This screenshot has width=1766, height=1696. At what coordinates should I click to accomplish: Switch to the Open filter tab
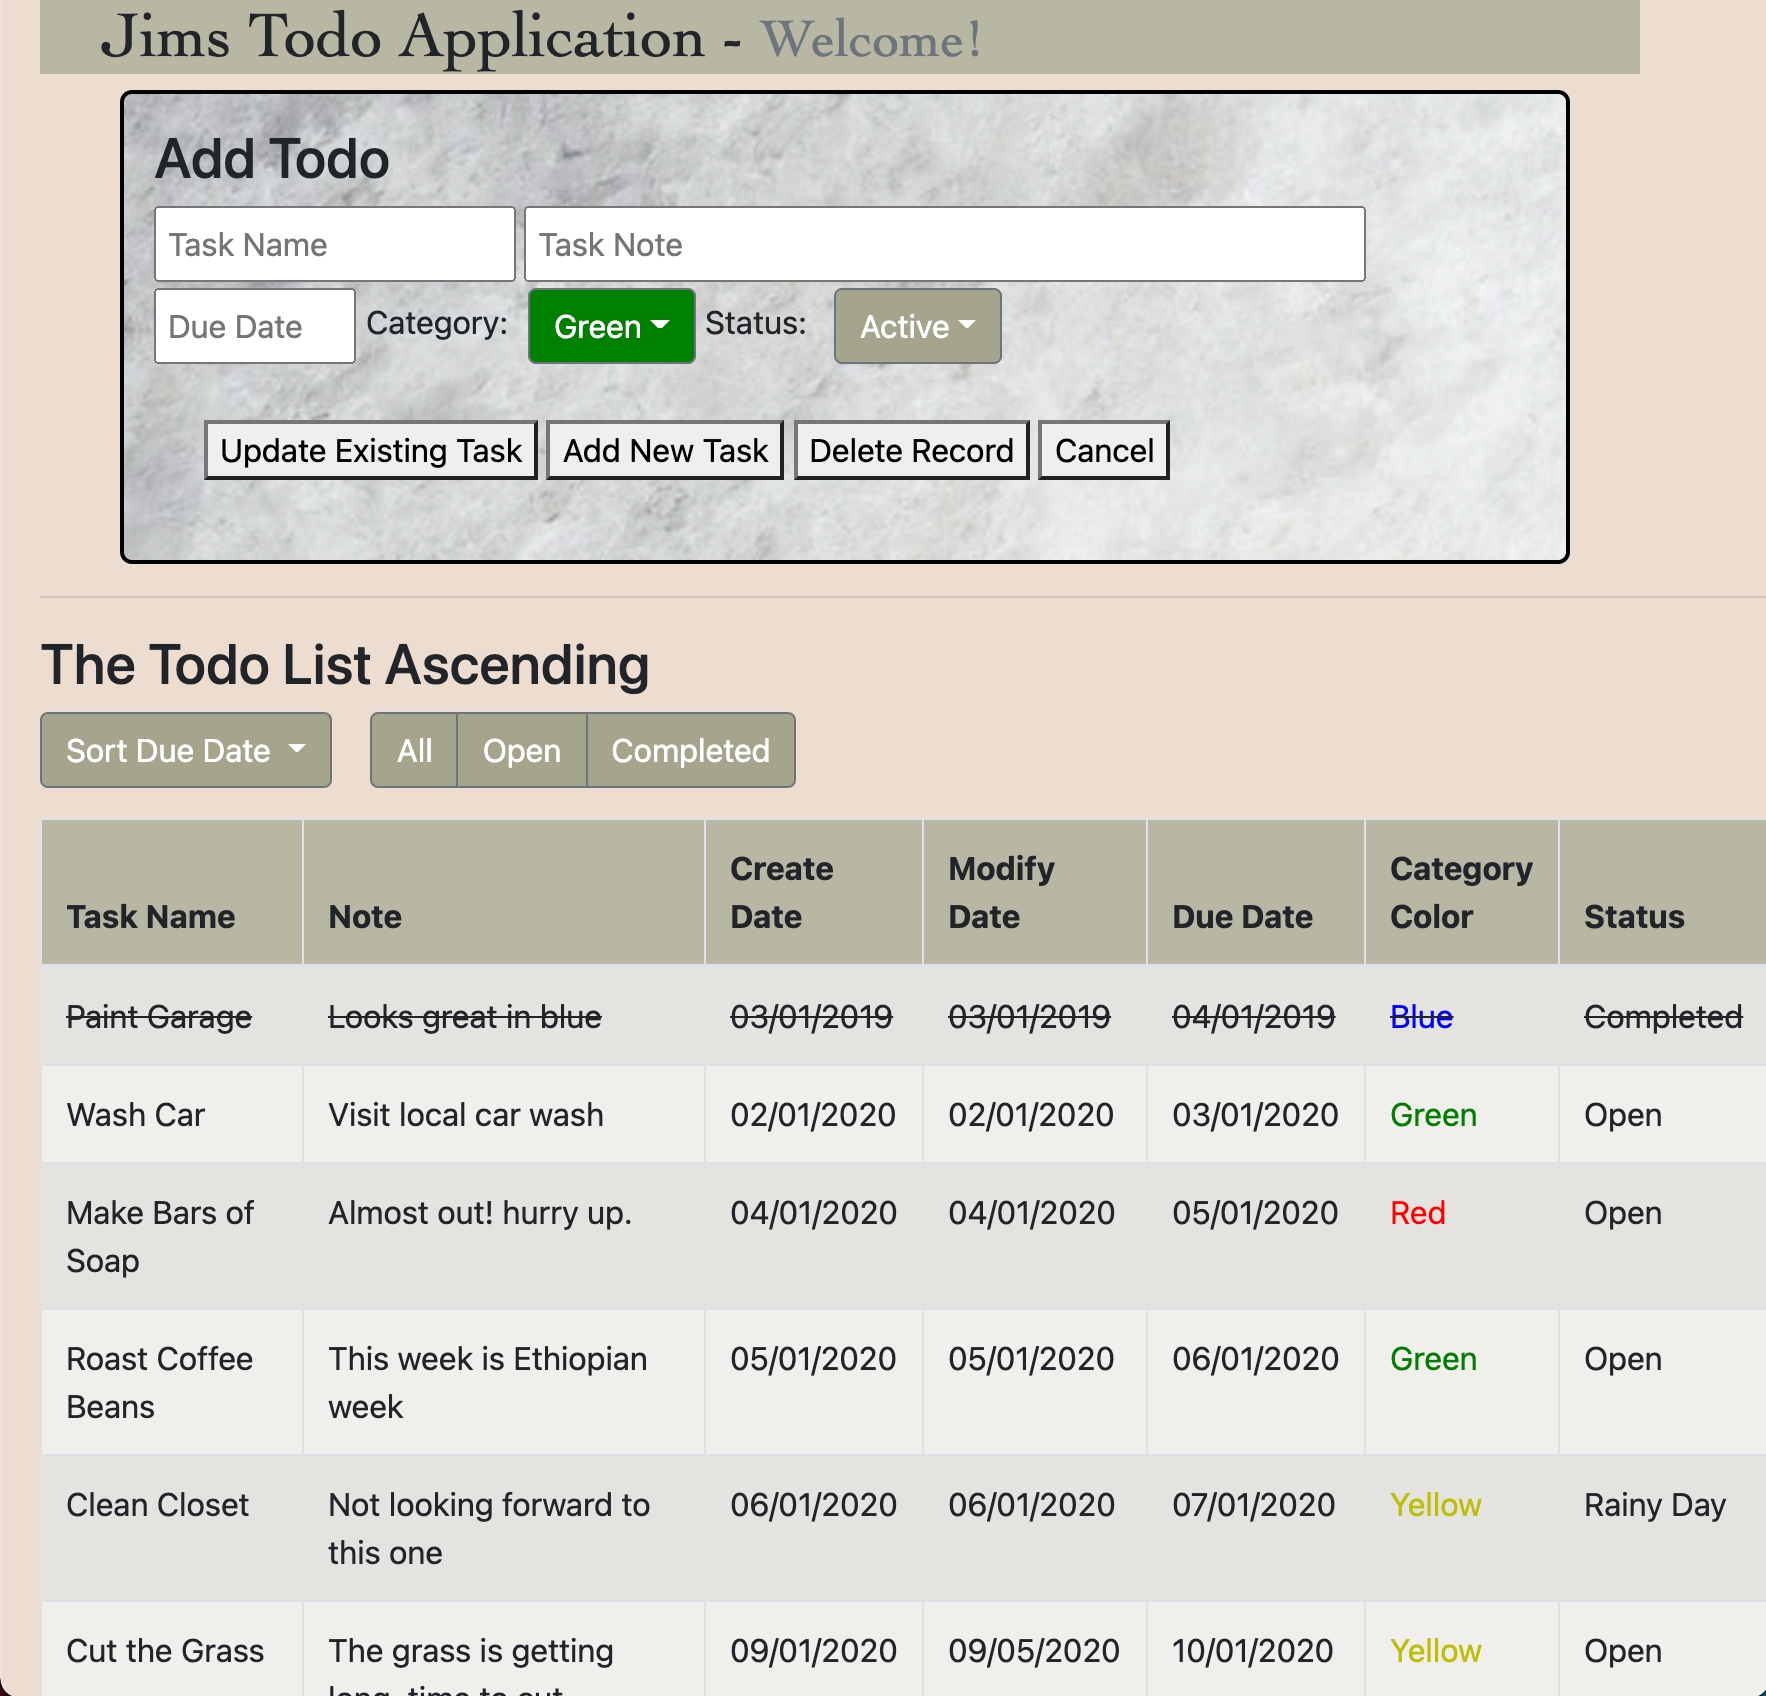521,750
